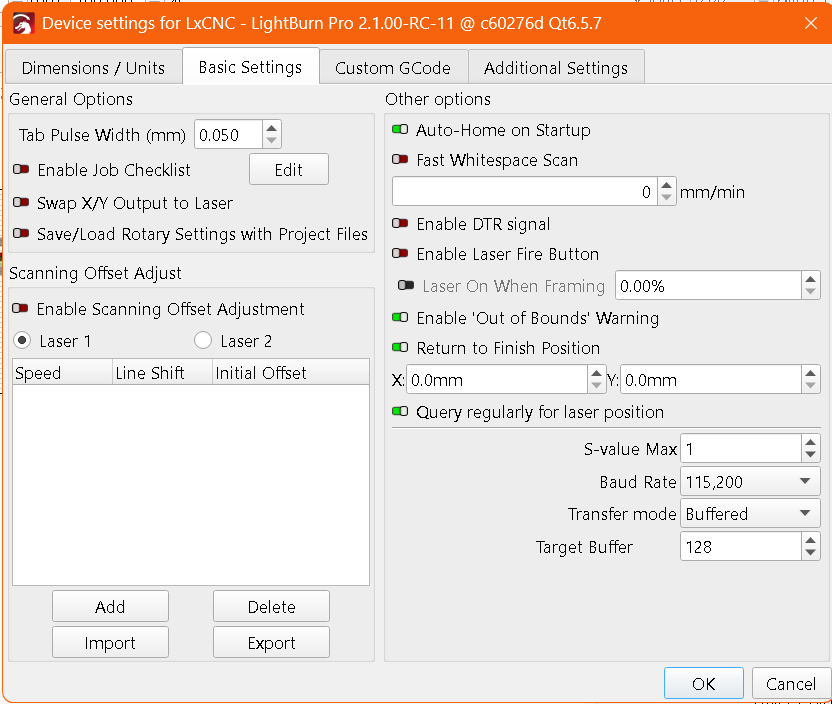Click the whitespace scan speed mm/min field
Screen dimensions: 832x704
point(524,192)
